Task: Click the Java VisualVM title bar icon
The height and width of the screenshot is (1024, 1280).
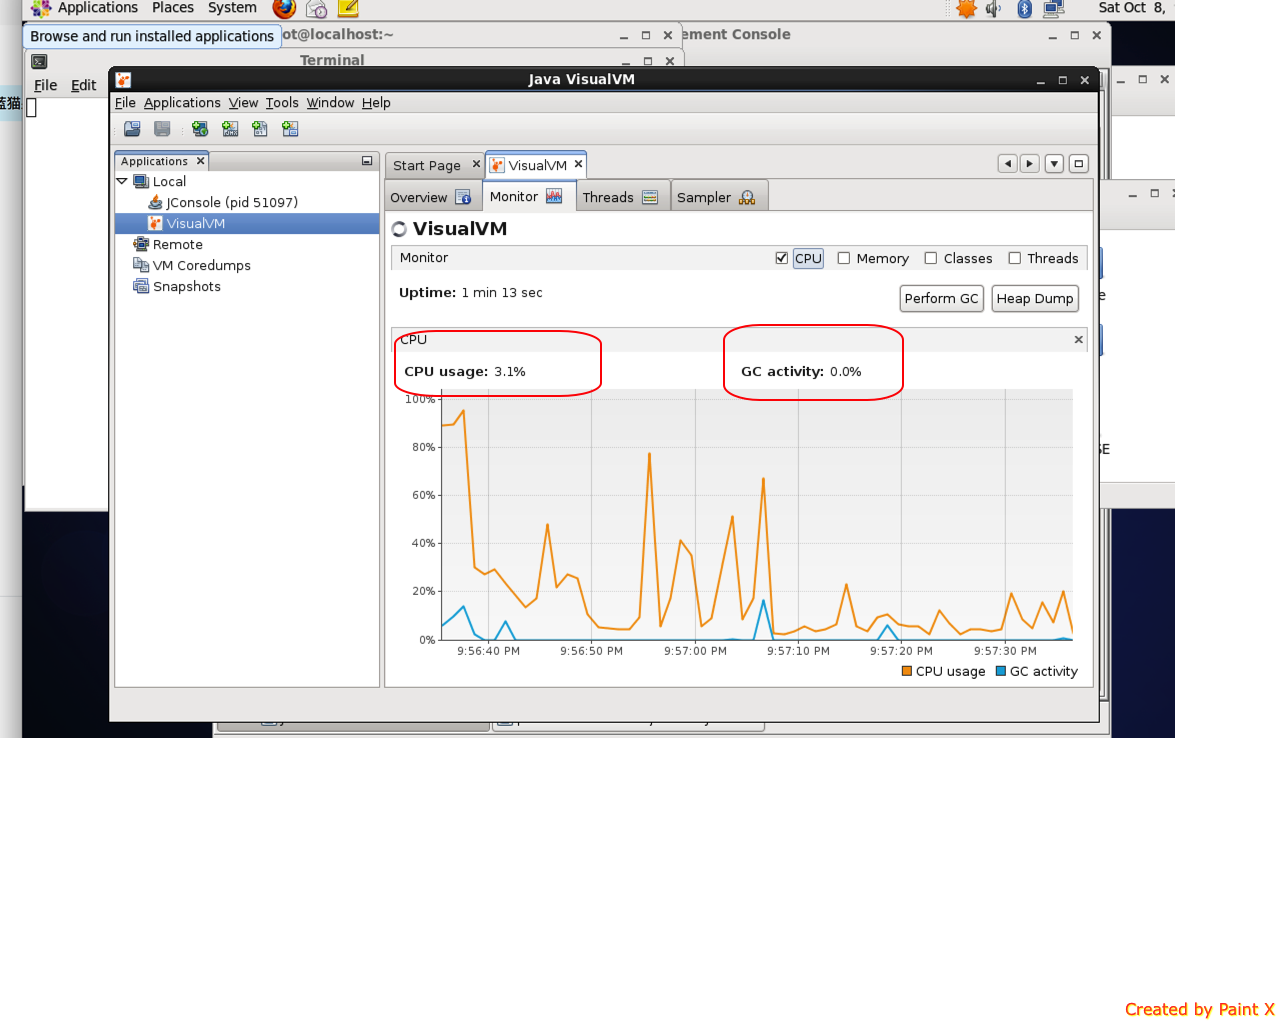Action: click(123, 79)
